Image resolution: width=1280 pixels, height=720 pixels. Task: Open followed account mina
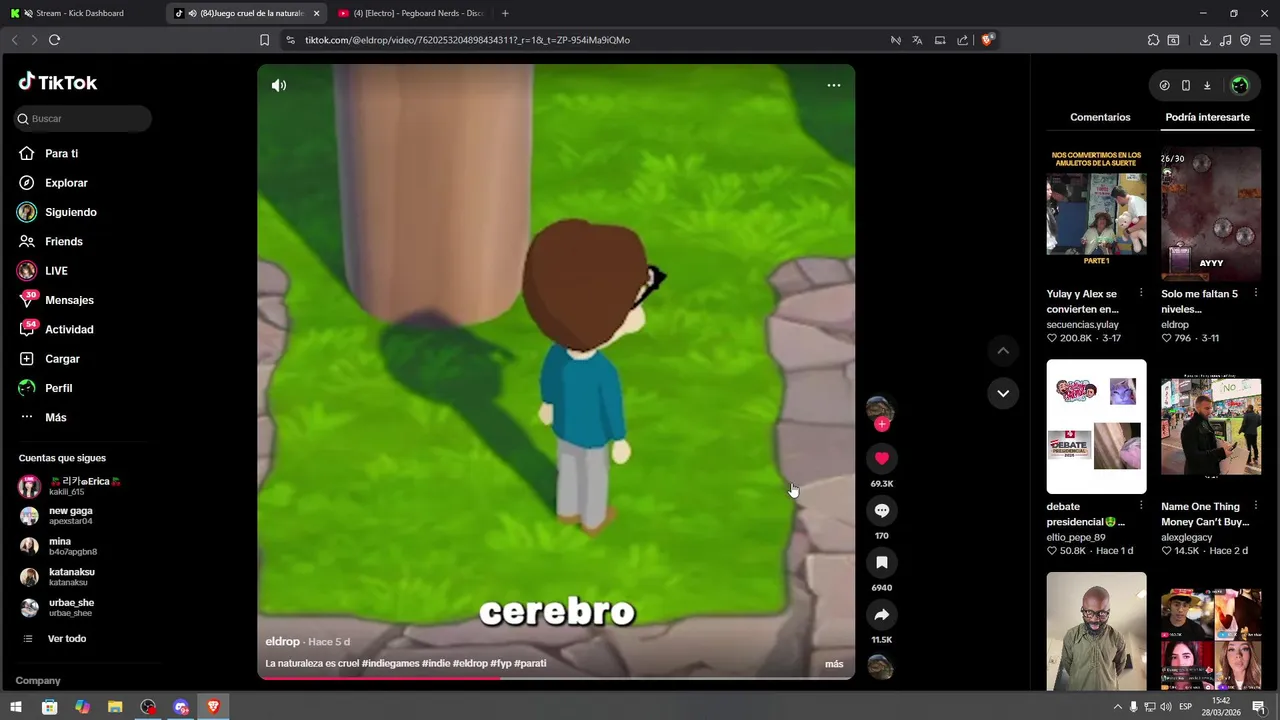pos(70,546)
